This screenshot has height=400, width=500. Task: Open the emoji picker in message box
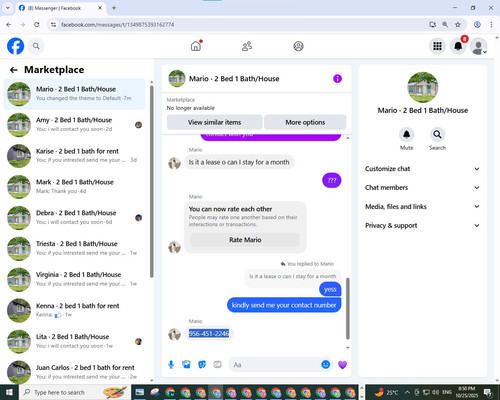[x=326, y=364]
